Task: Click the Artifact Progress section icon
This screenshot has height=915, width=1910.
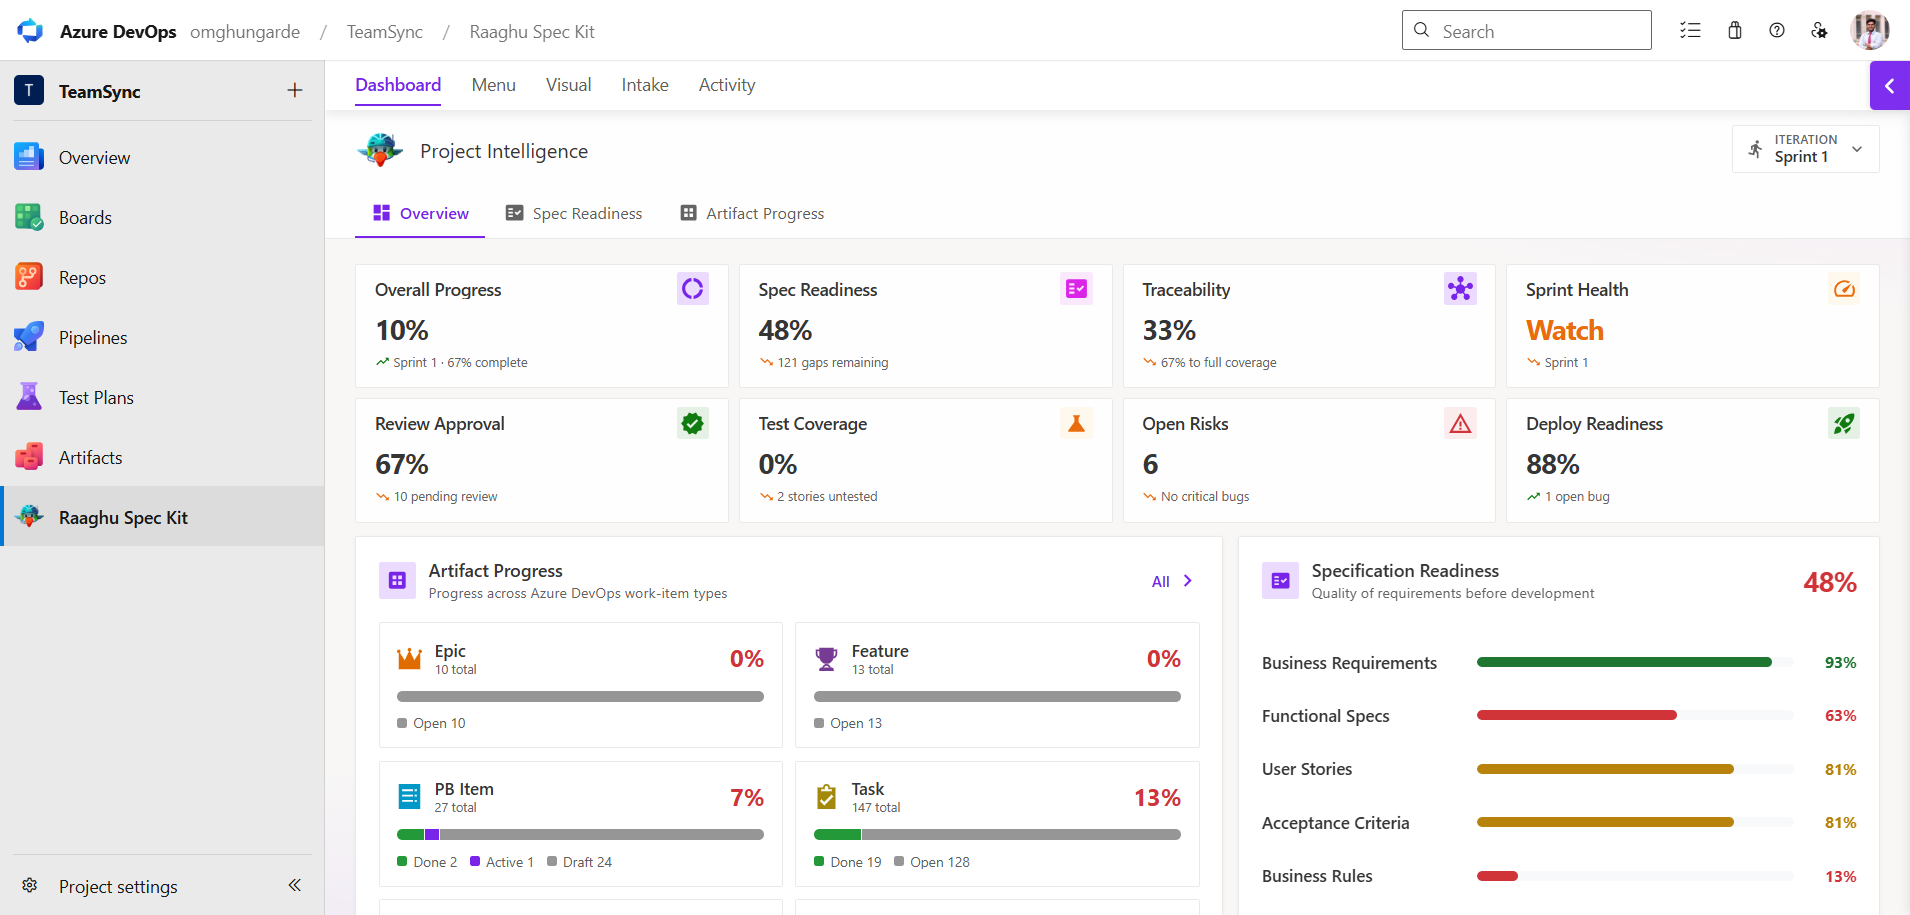Action: coord(397,580)
